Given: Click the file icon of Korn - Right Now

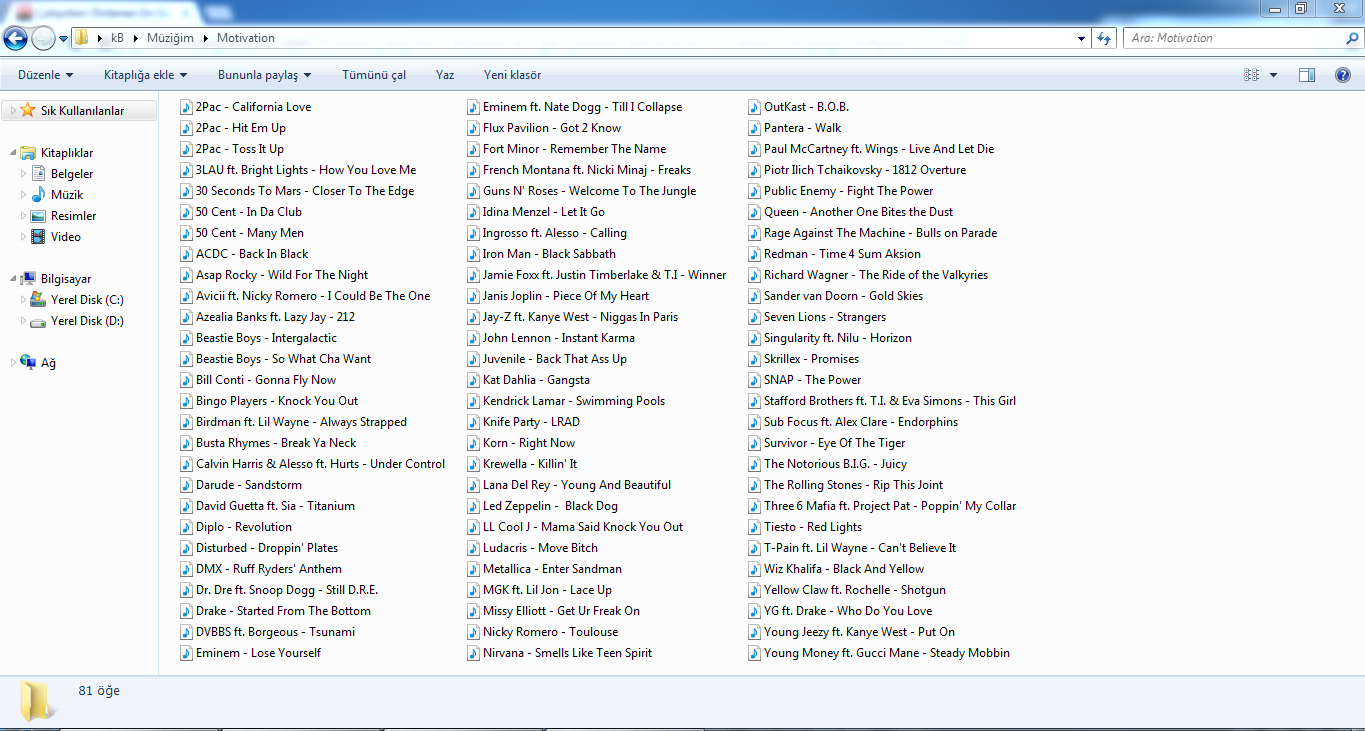Looking at the screenshot, I should pyautogui.click(x=474, y=443).
